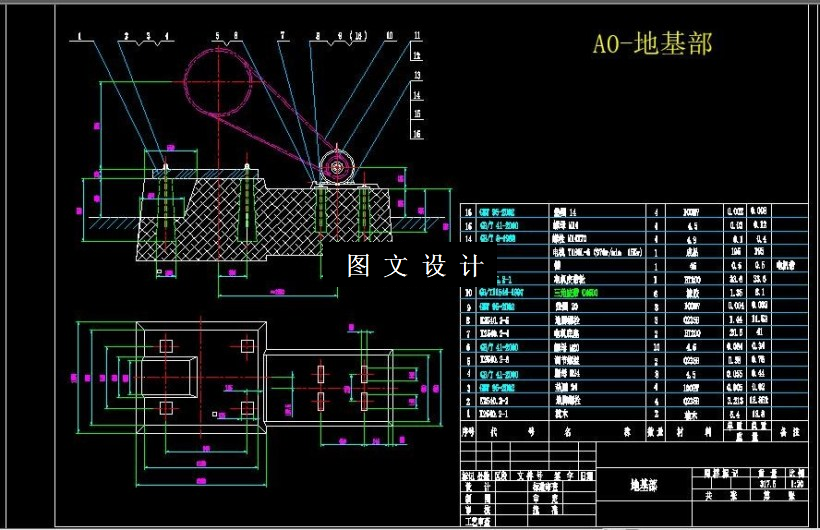Select the large magenta pulley circle
Viewport: 820px width, 530px height.
point(218,81)
